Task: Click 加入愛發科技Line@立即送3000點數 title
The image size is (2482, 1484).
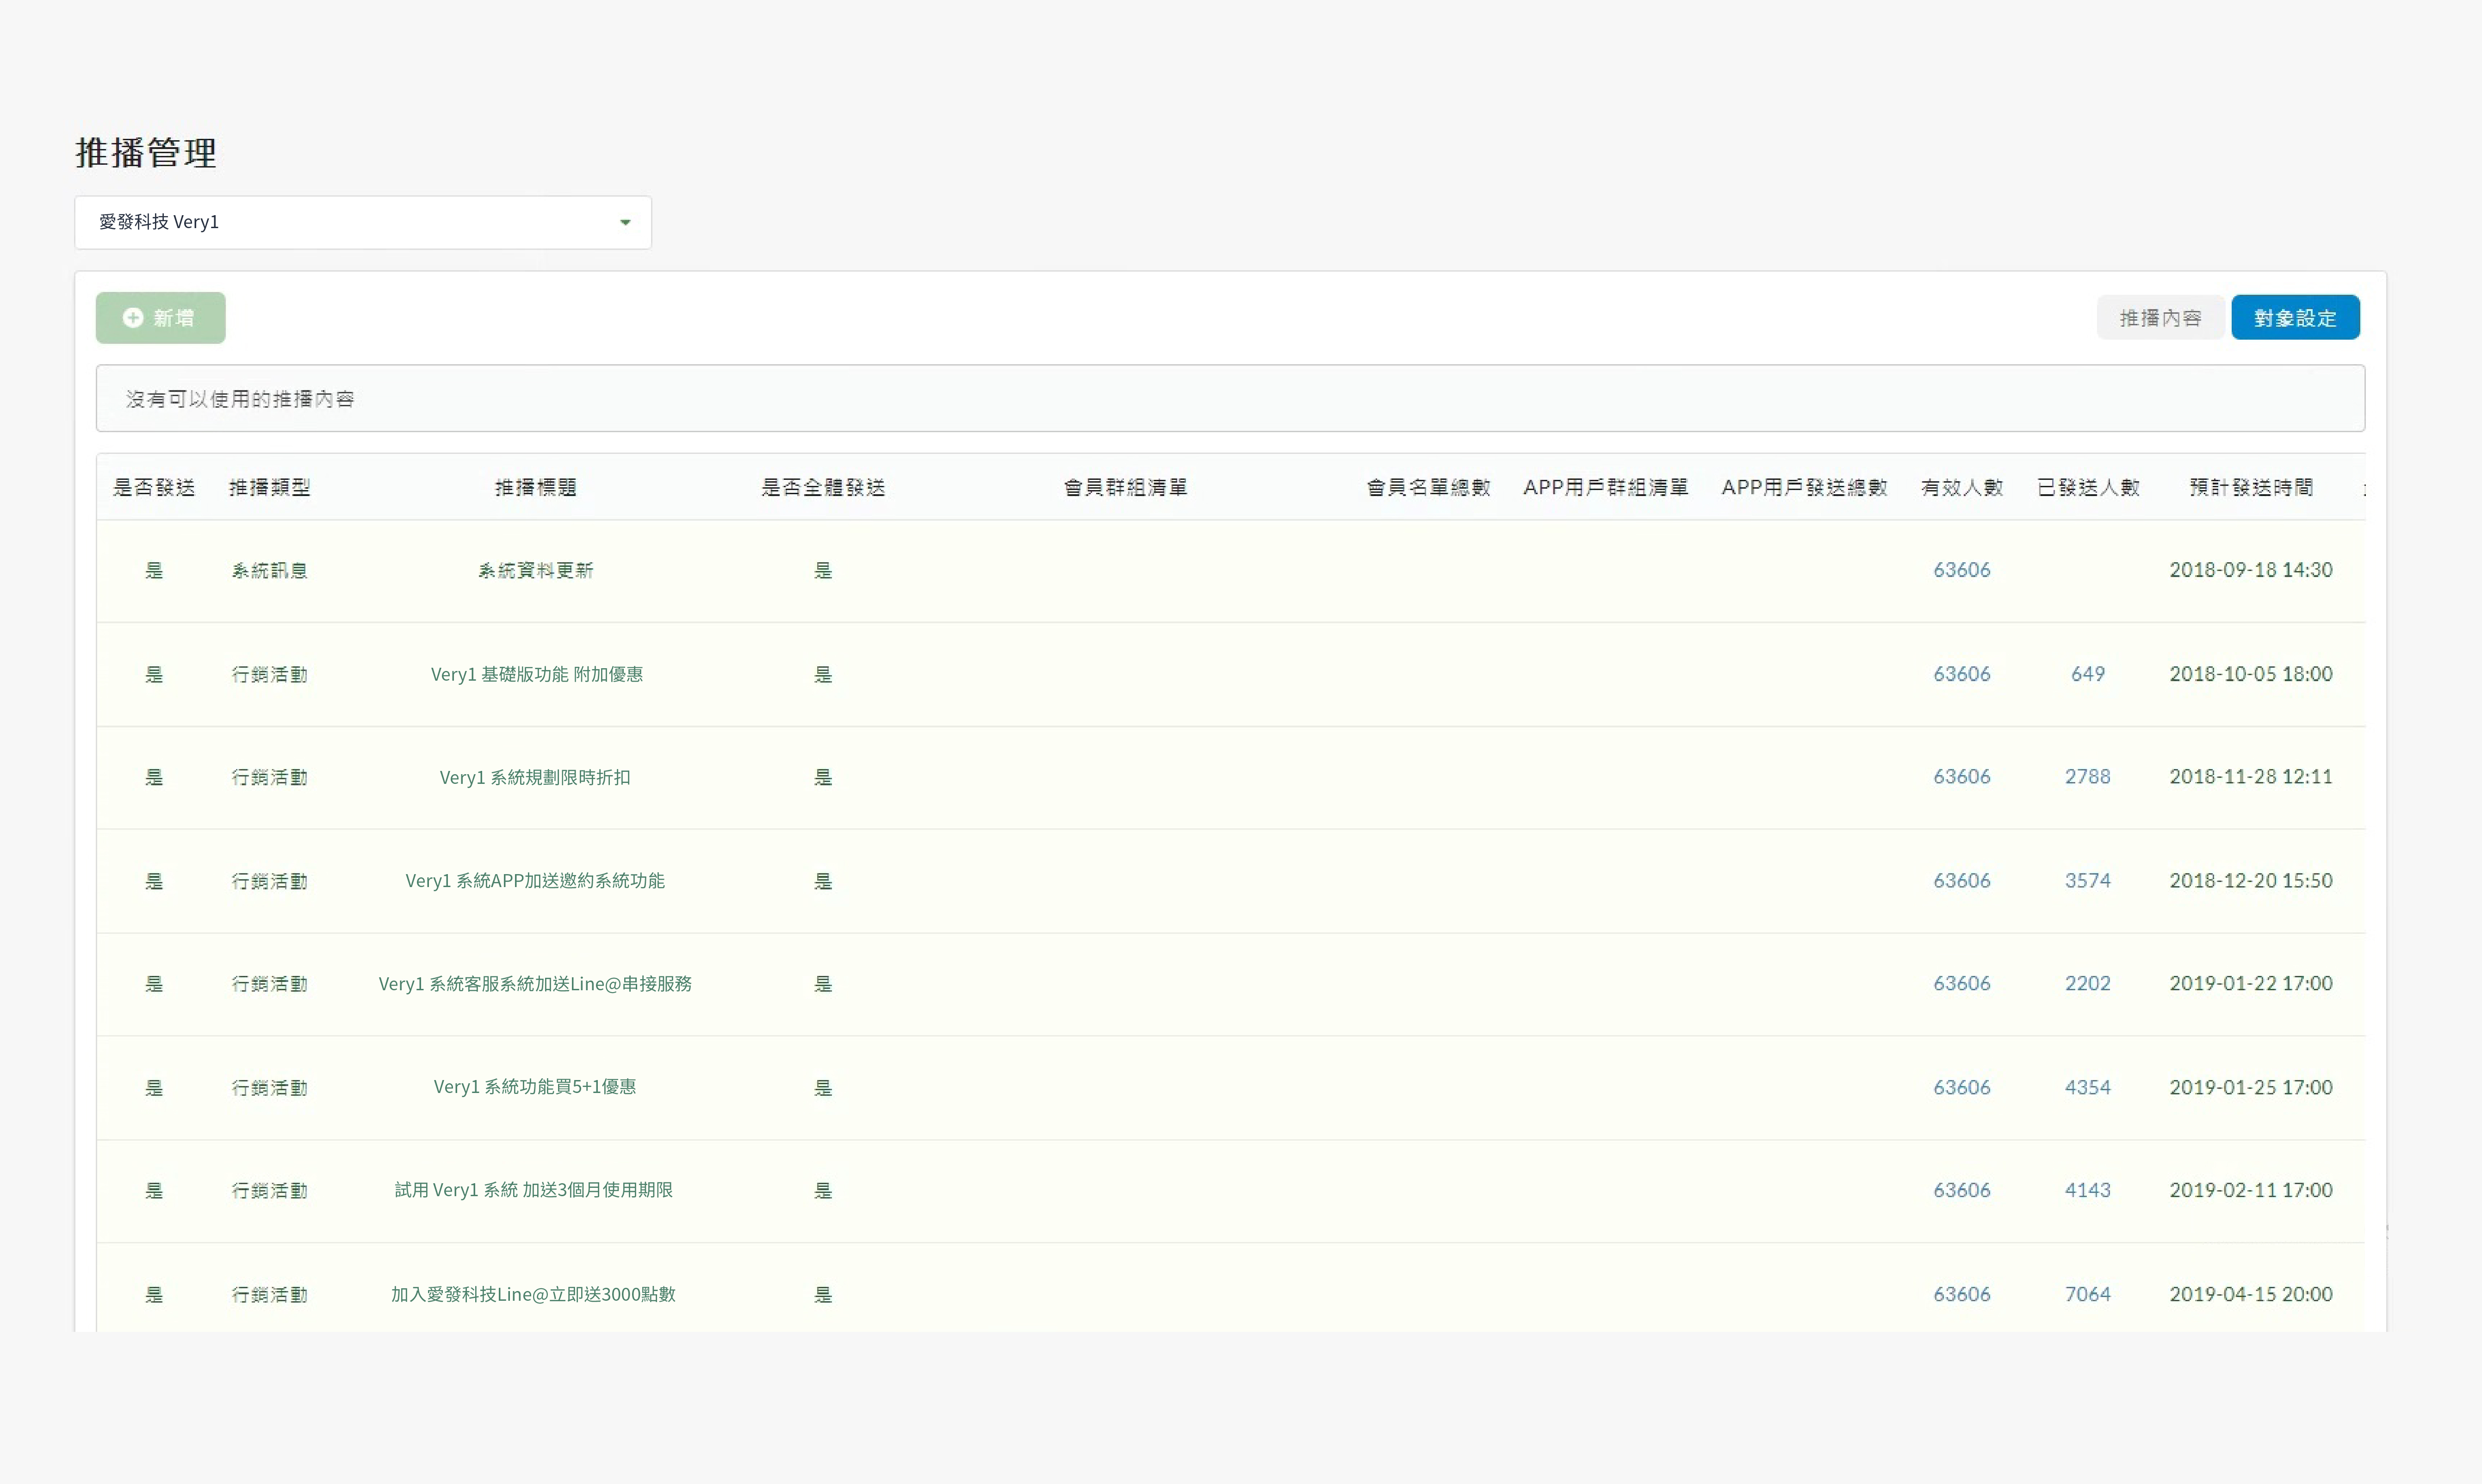Action: coord(533,1293)
